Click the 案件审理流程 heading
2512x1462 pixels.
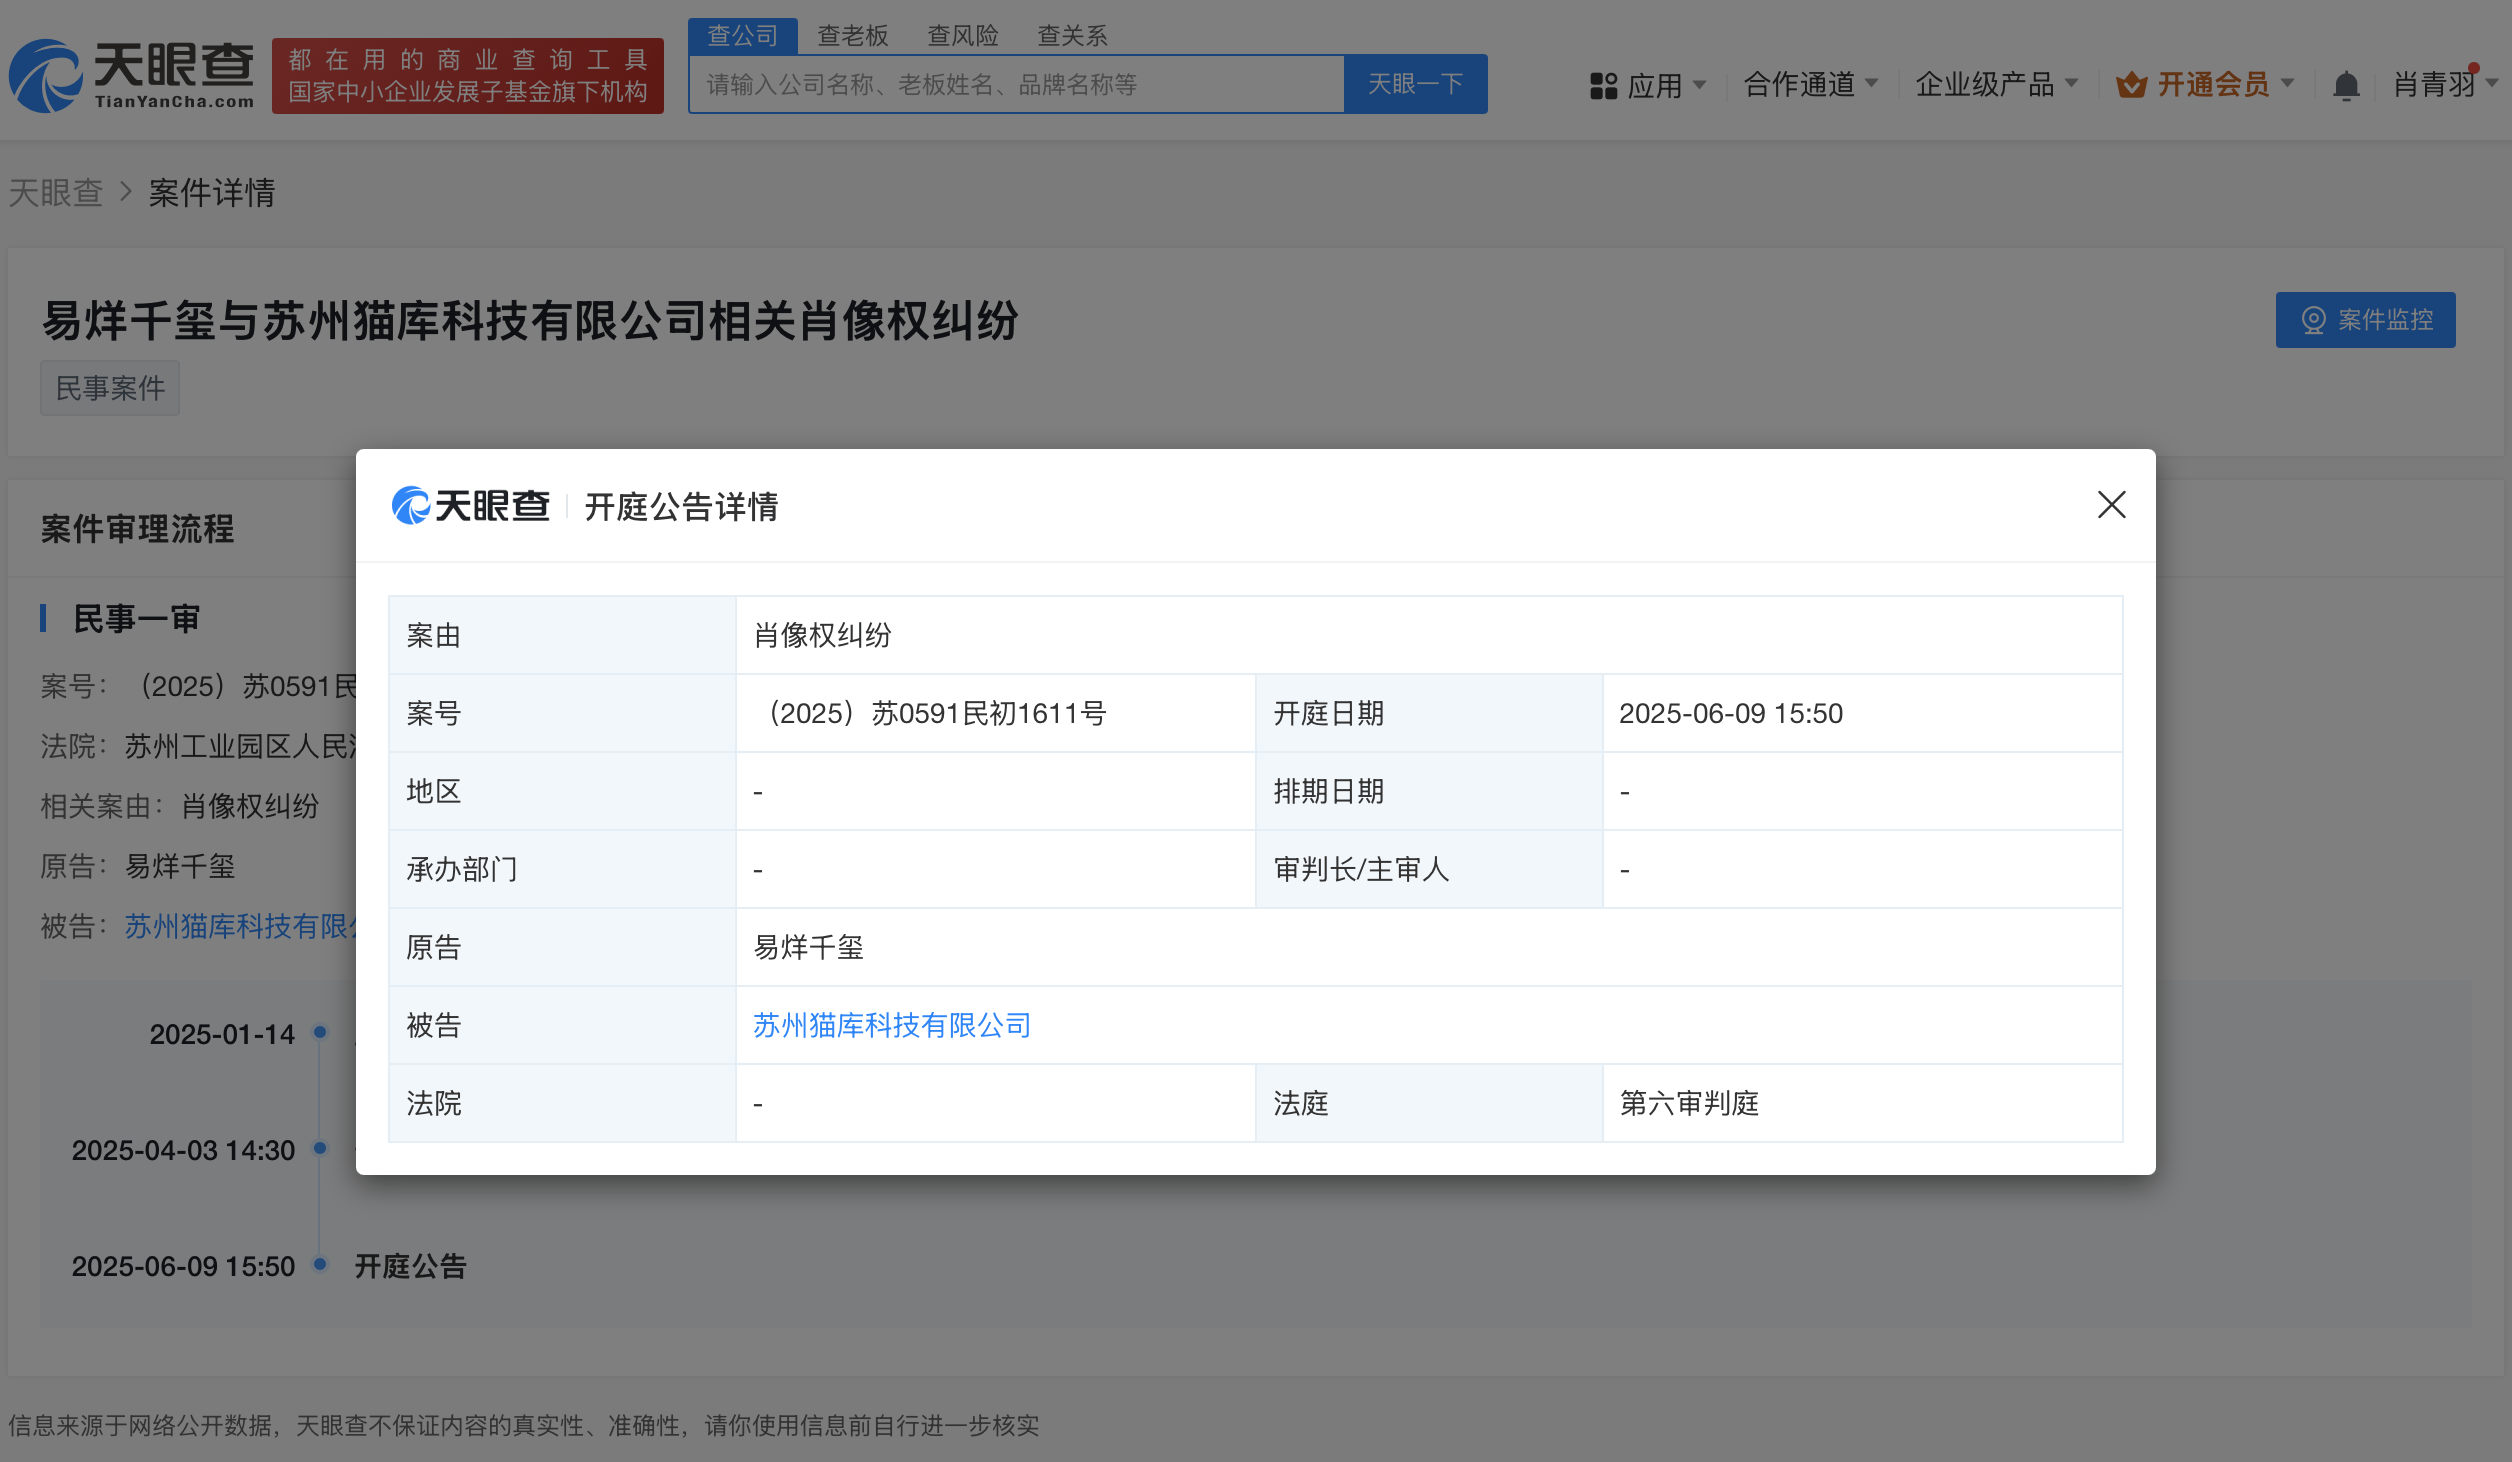pos(137,529)
